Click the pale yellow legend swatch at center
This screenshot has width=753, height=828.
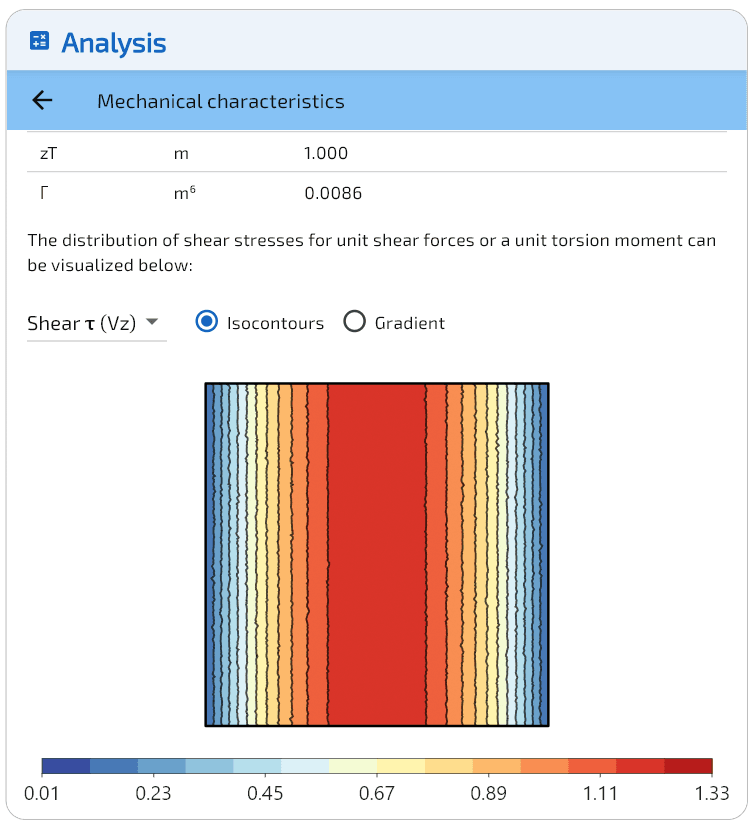[x=353, y=767]
